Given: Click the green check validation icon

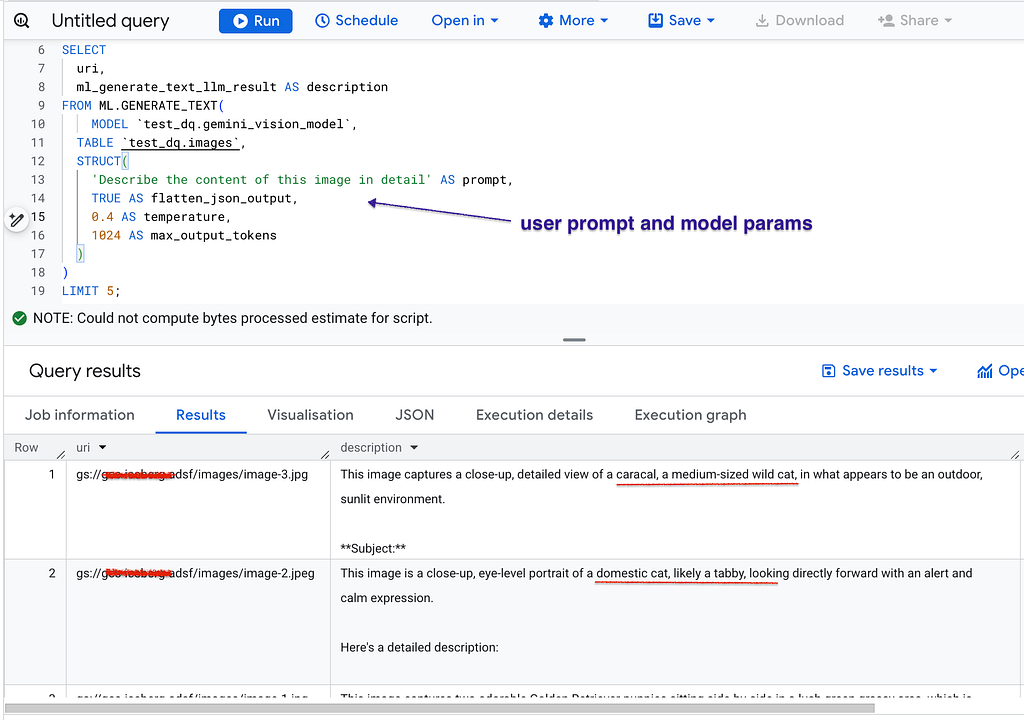Looking at the screenshot, I should click(20, 318).
